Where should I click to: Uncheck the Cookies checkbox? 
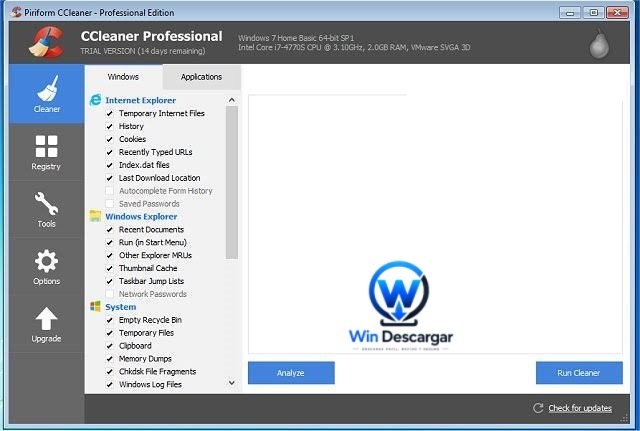click(x=109, y=139)
